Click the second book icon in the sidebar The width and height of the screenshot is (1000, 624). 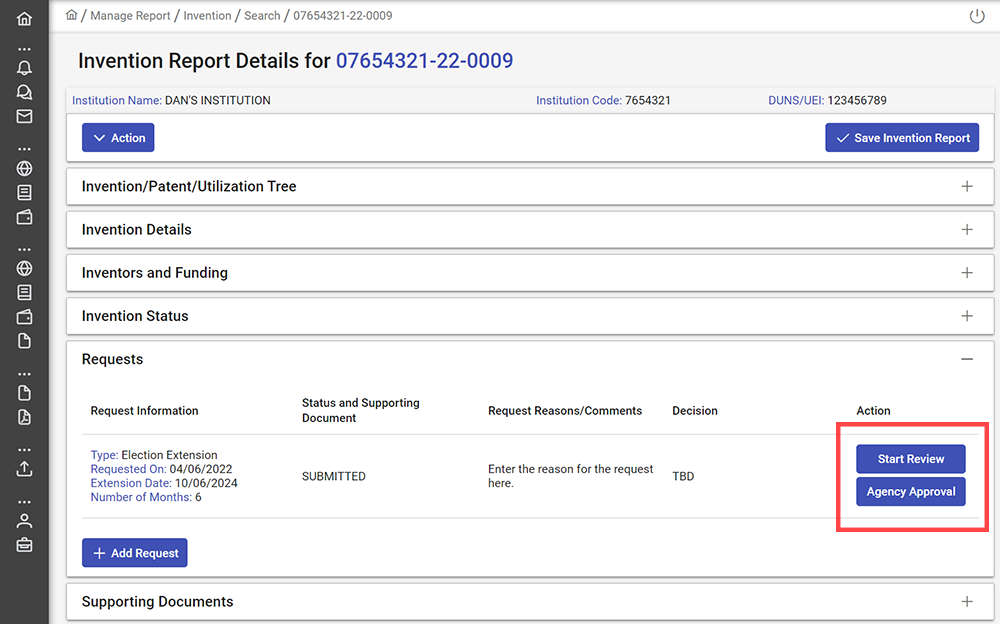tap(24, 293)
